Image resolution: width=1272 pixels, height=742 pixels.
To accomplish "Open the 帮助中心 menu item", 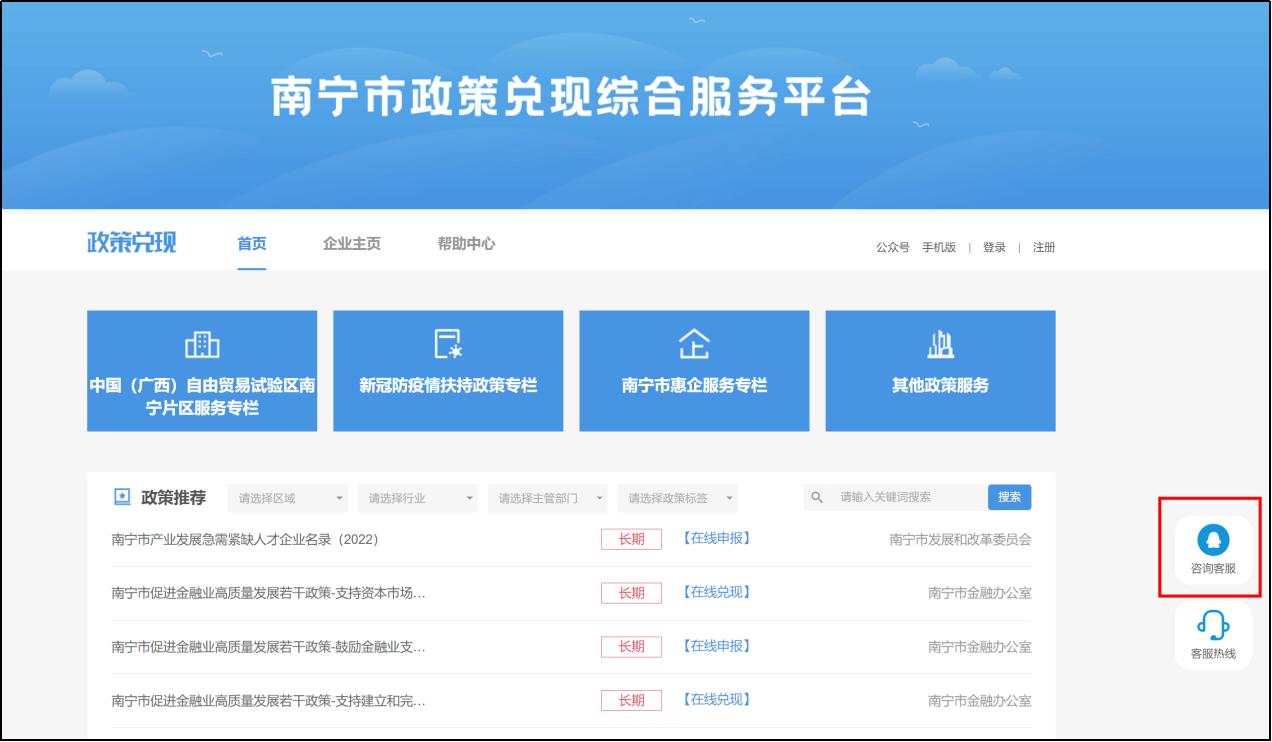I will pos(465,242).
